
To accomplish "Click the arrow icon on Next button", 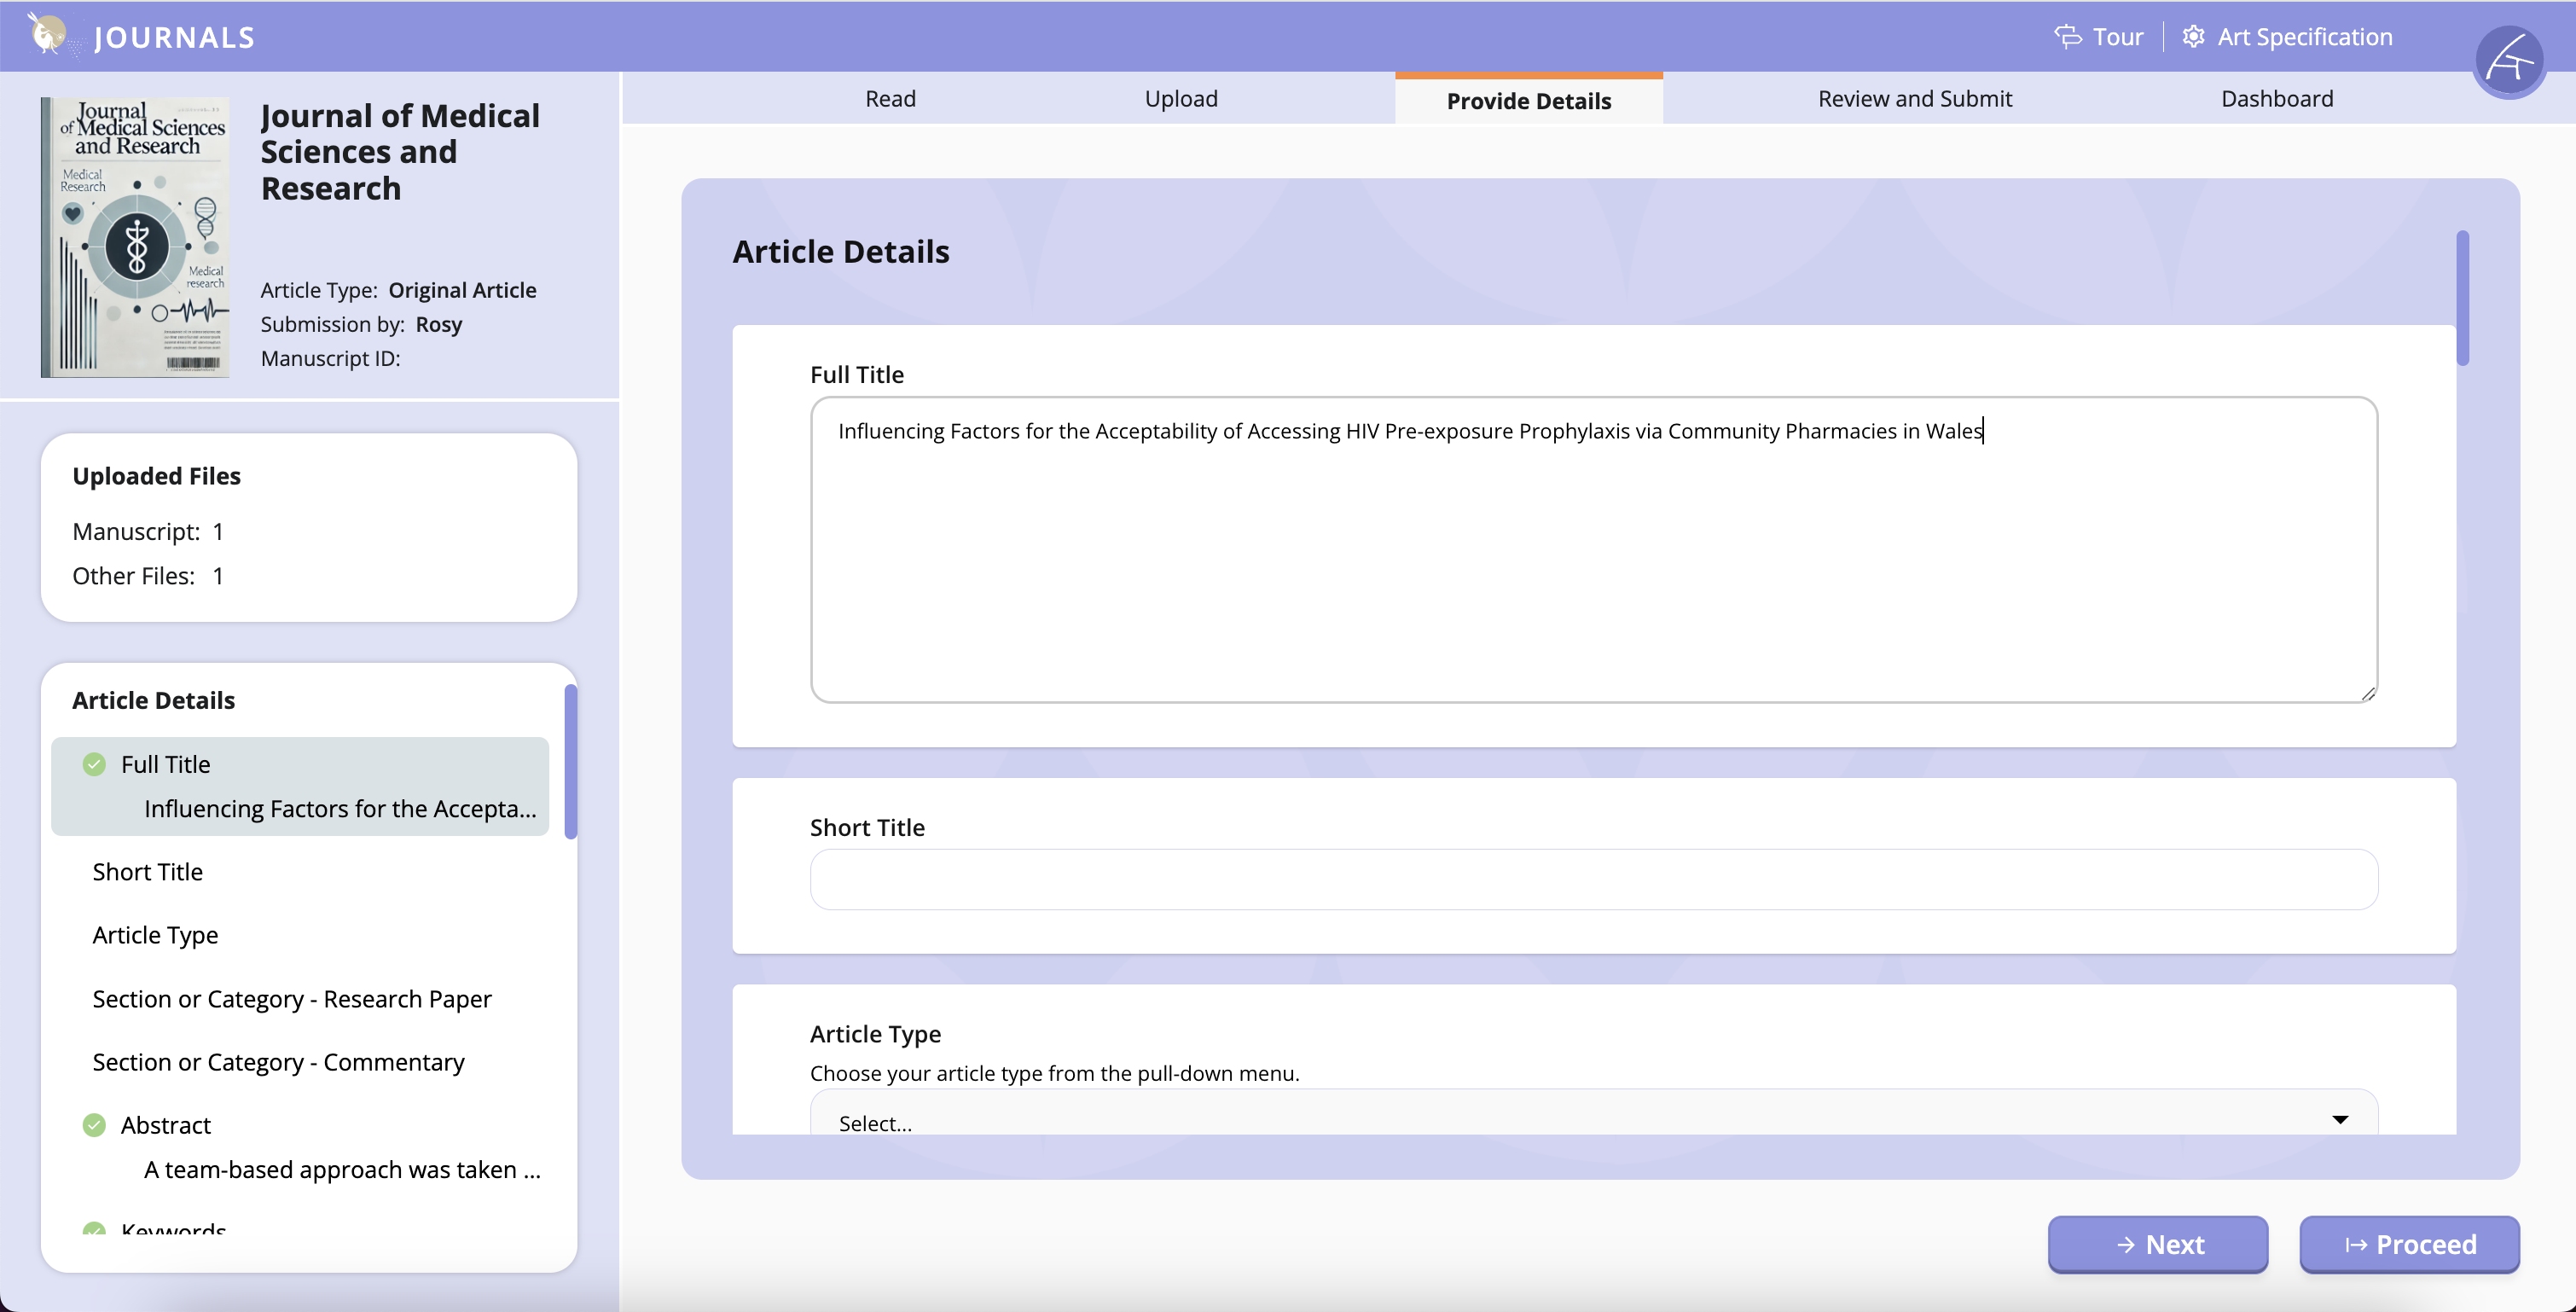I will click(x=2126, y=1245).
